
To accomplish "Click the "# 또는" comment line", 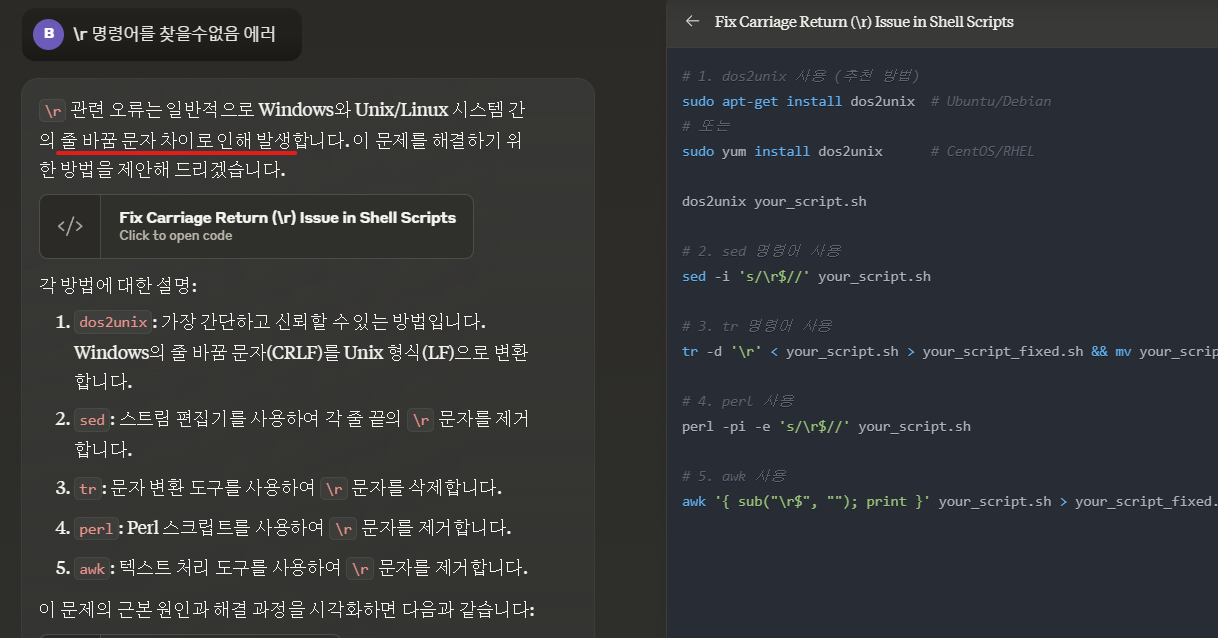I will (x=705, y=126).
